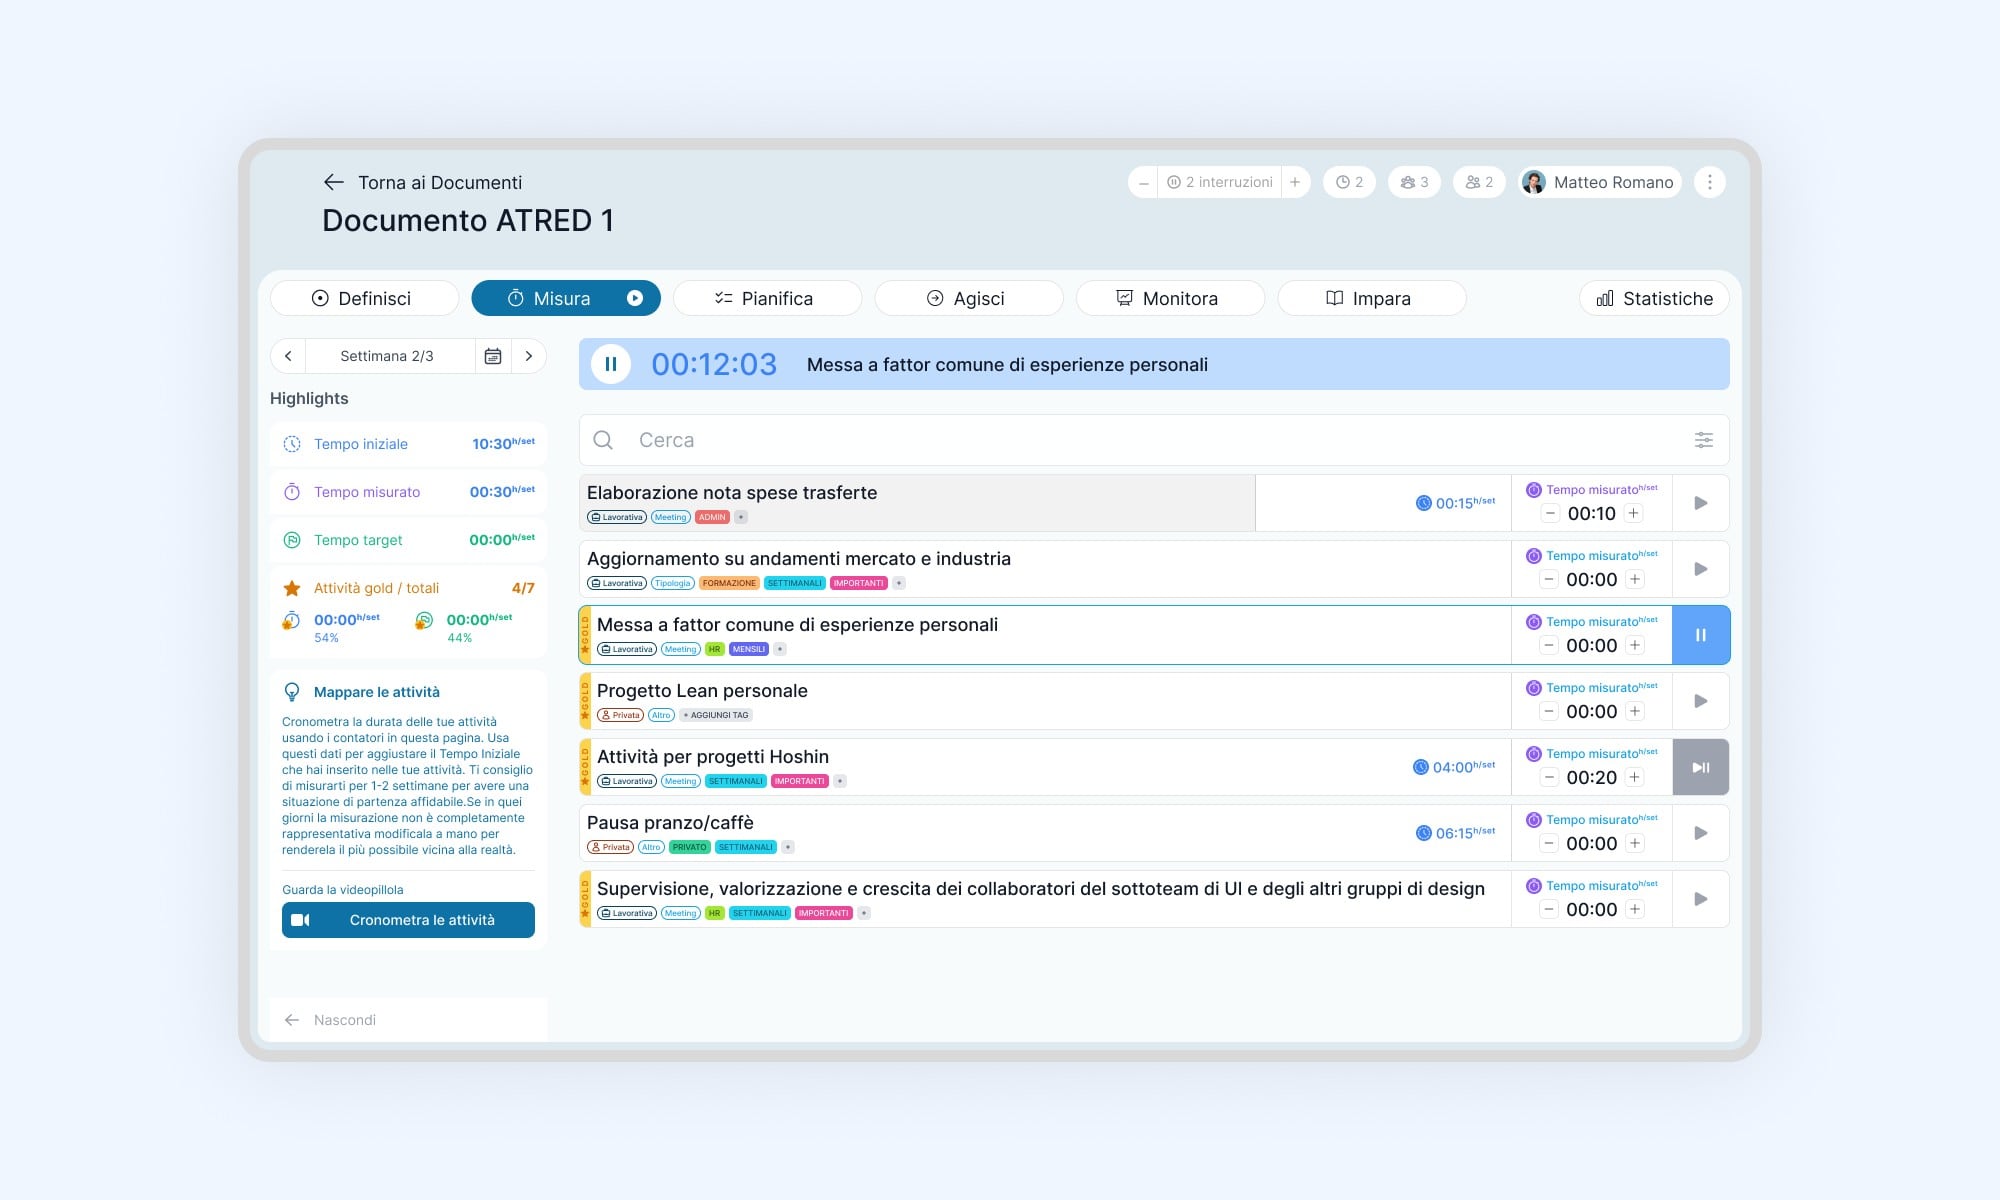
Task: Decrease measured time for Progetto Lean personale
Action: tap(1549, 711)
